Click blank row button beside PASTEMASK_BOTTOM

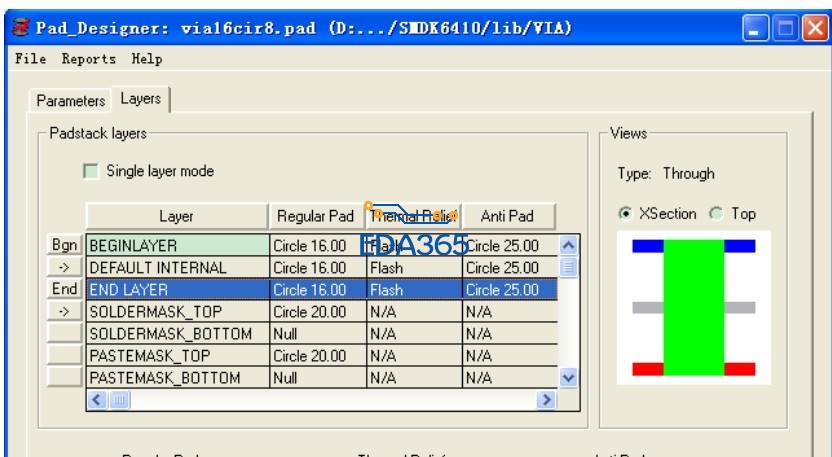pyautogui.click(x=65, y=377)
